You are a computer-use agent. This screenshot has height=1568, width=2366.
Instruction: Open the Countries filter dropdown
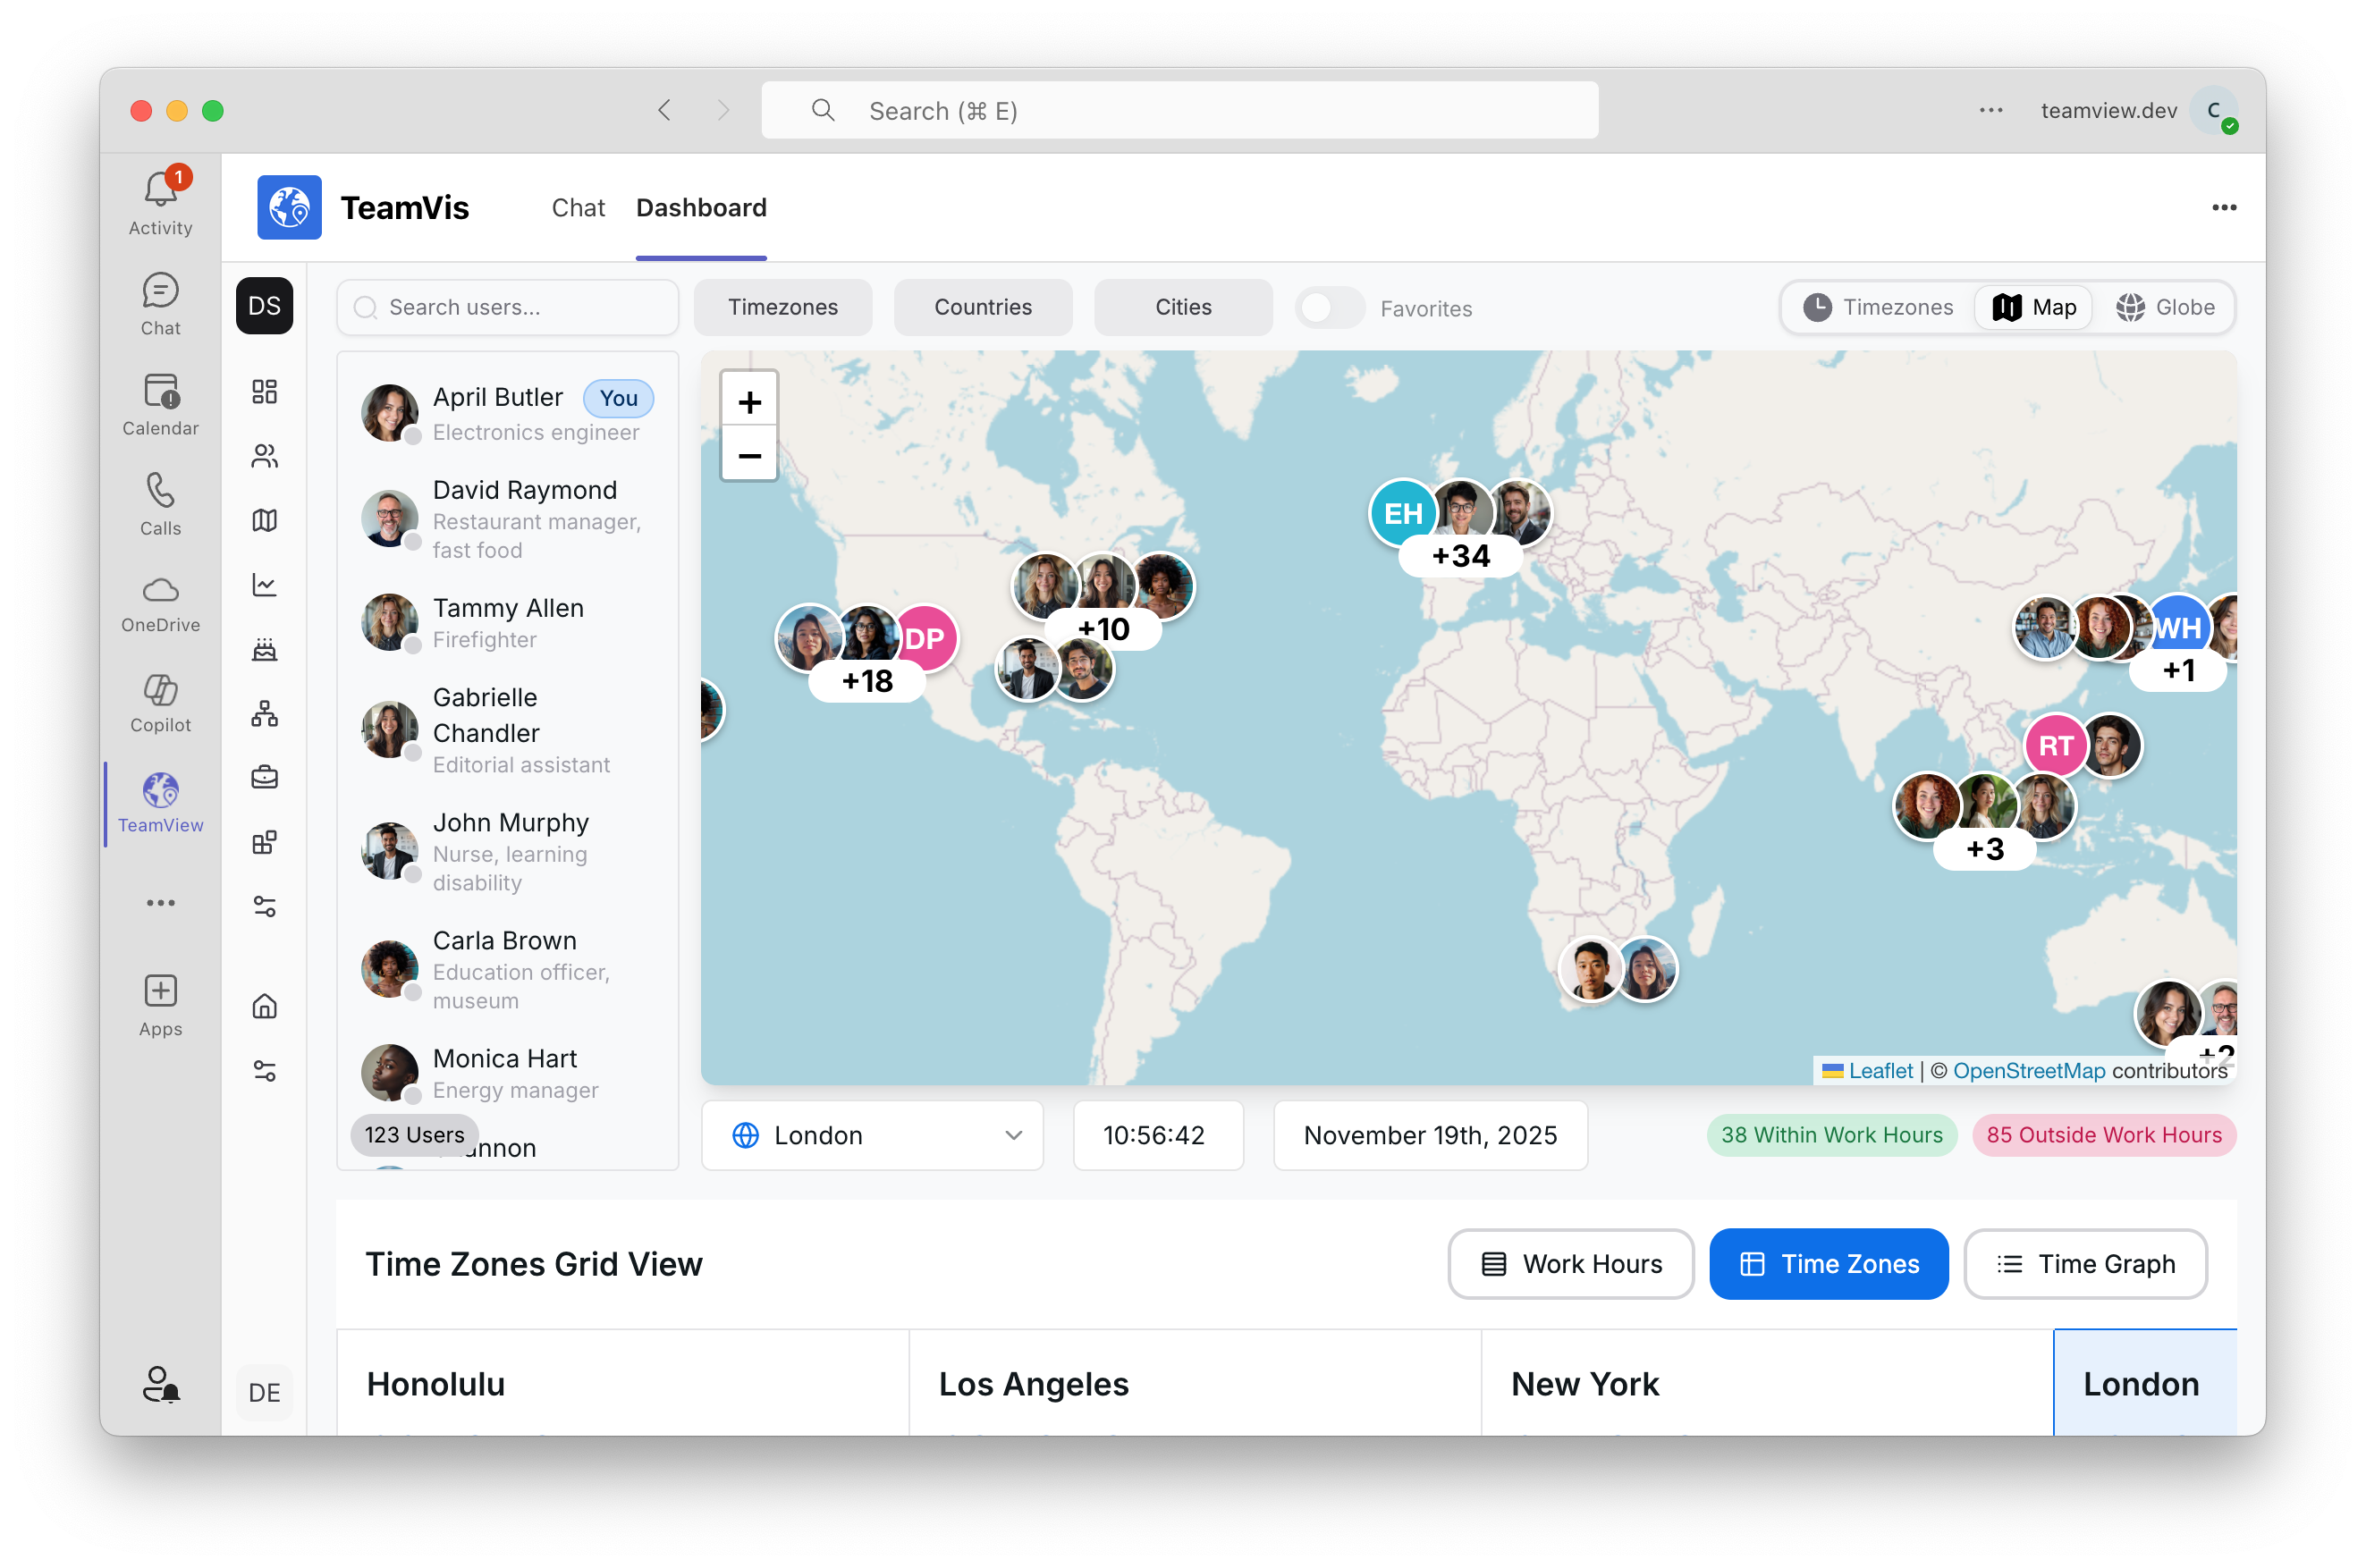tap(983, 307)
